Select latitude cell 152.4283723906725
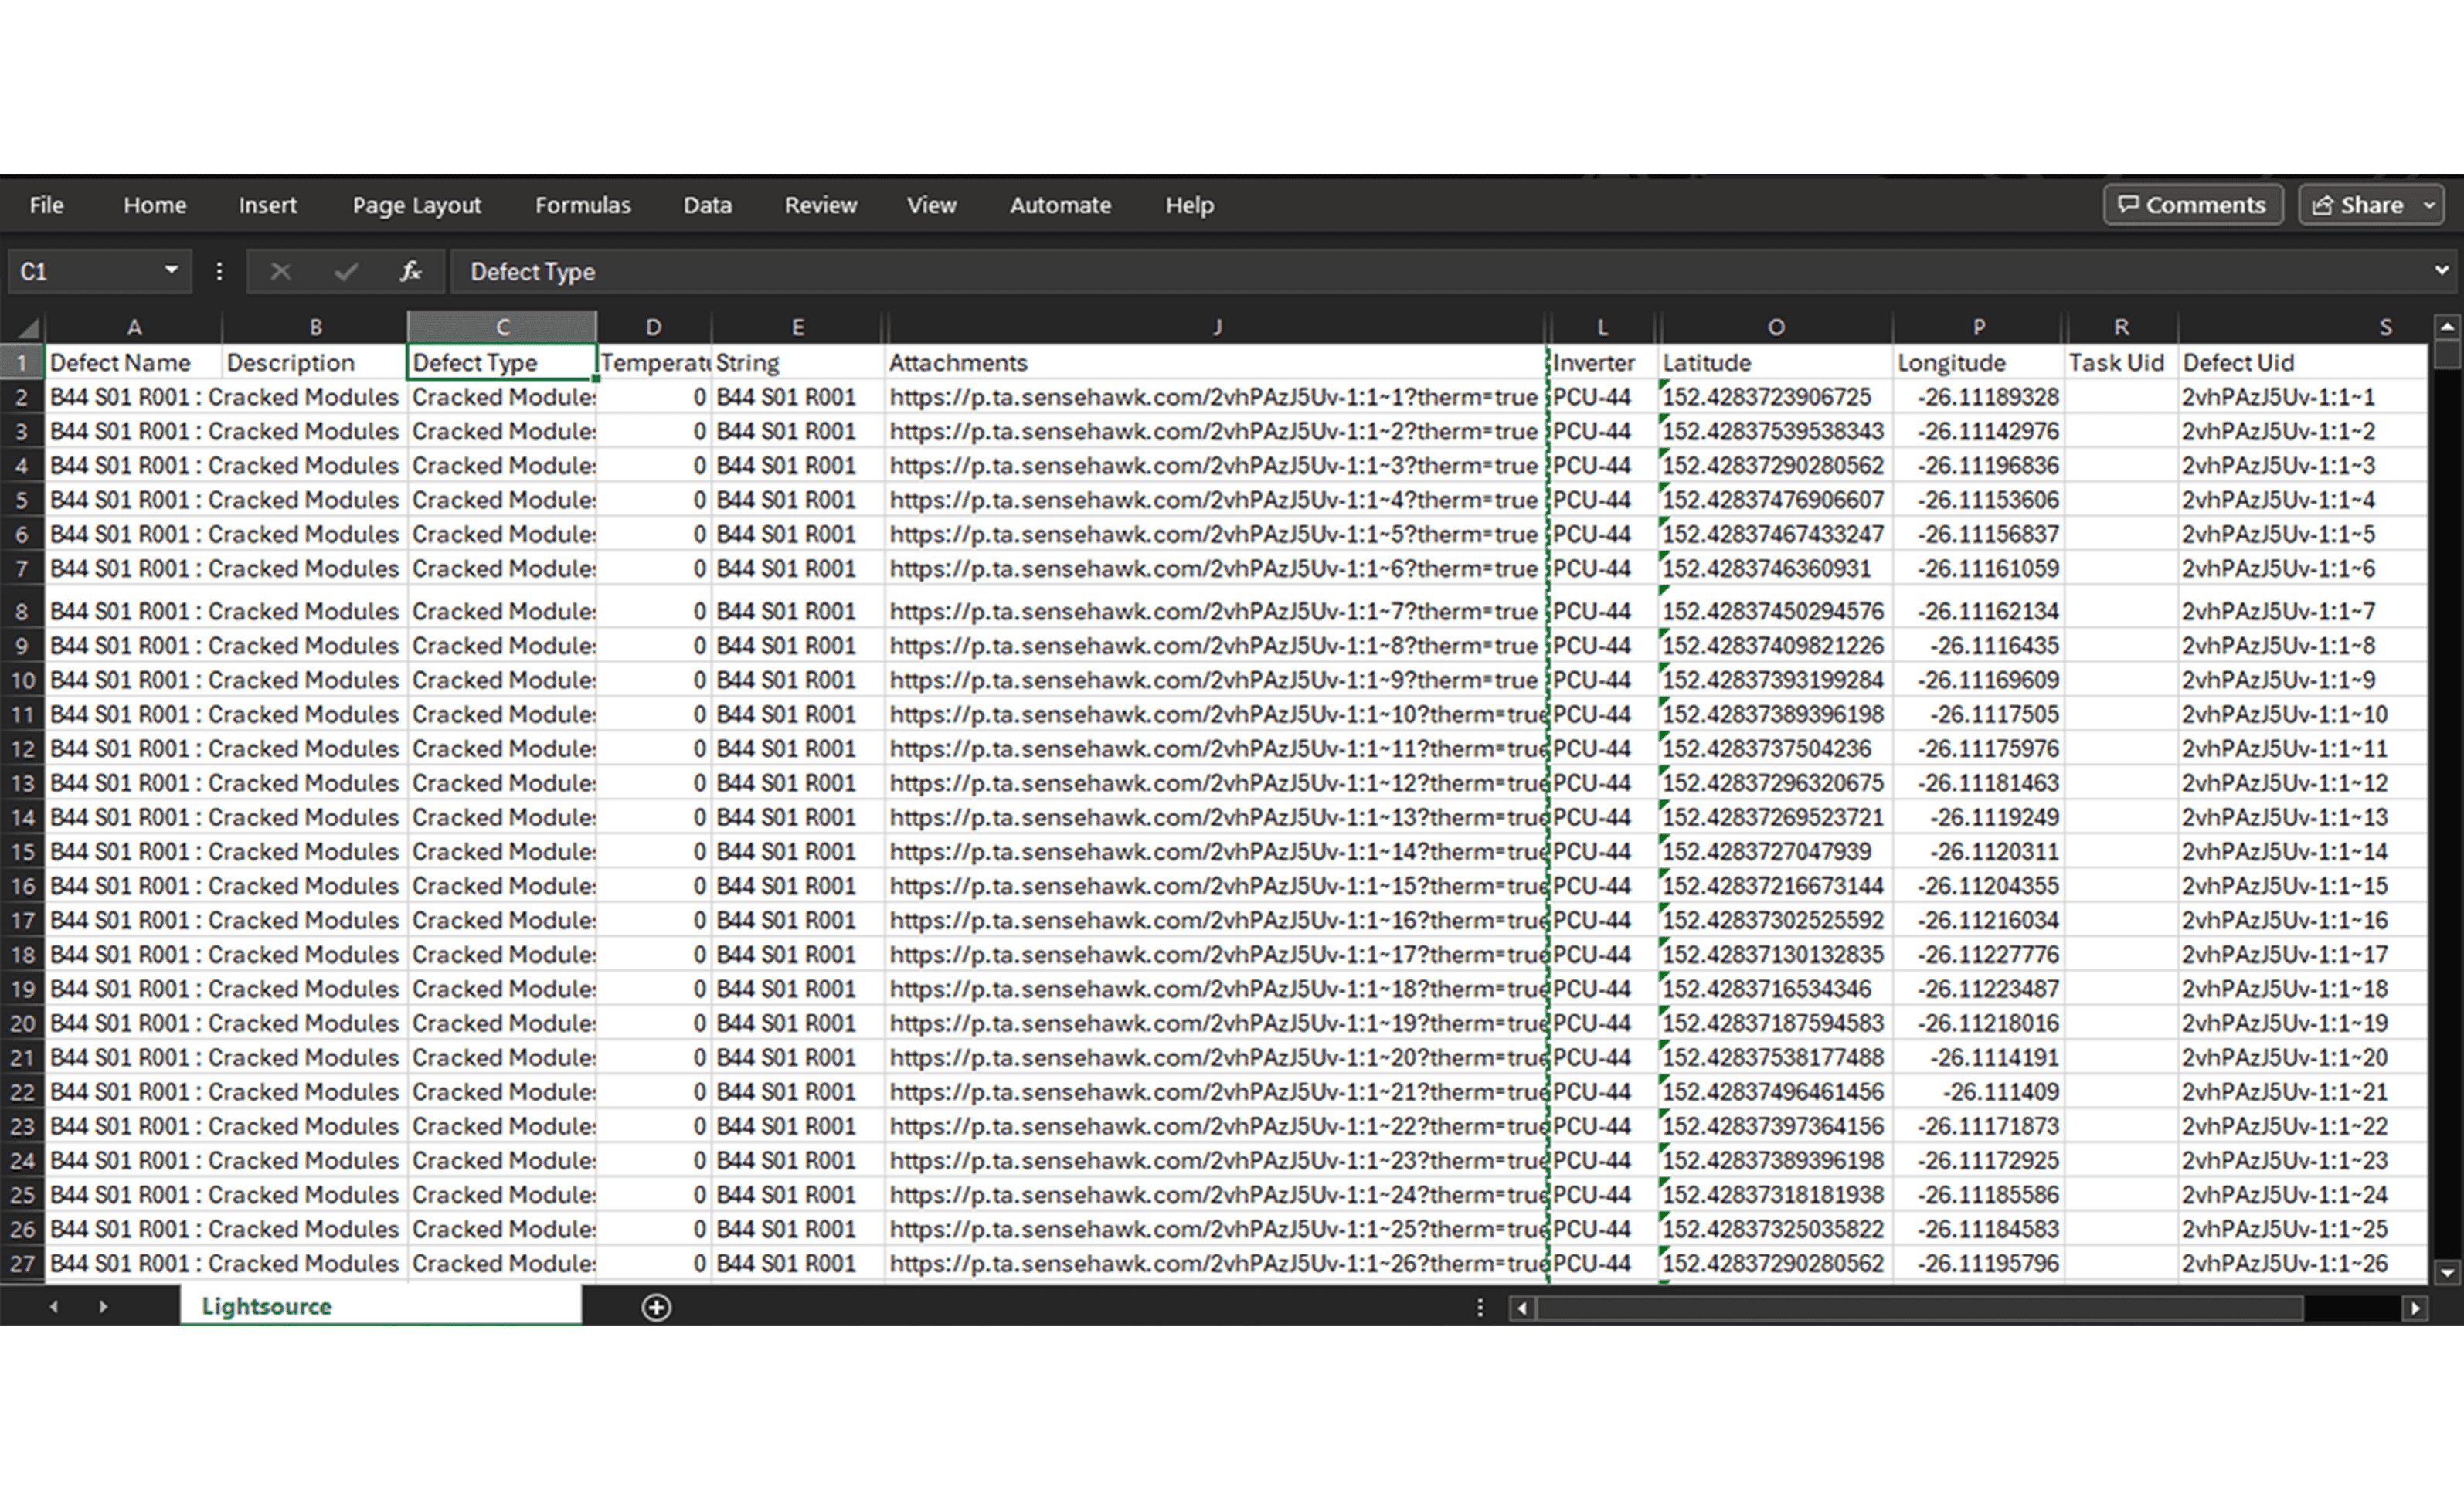 coord(1775,397)
